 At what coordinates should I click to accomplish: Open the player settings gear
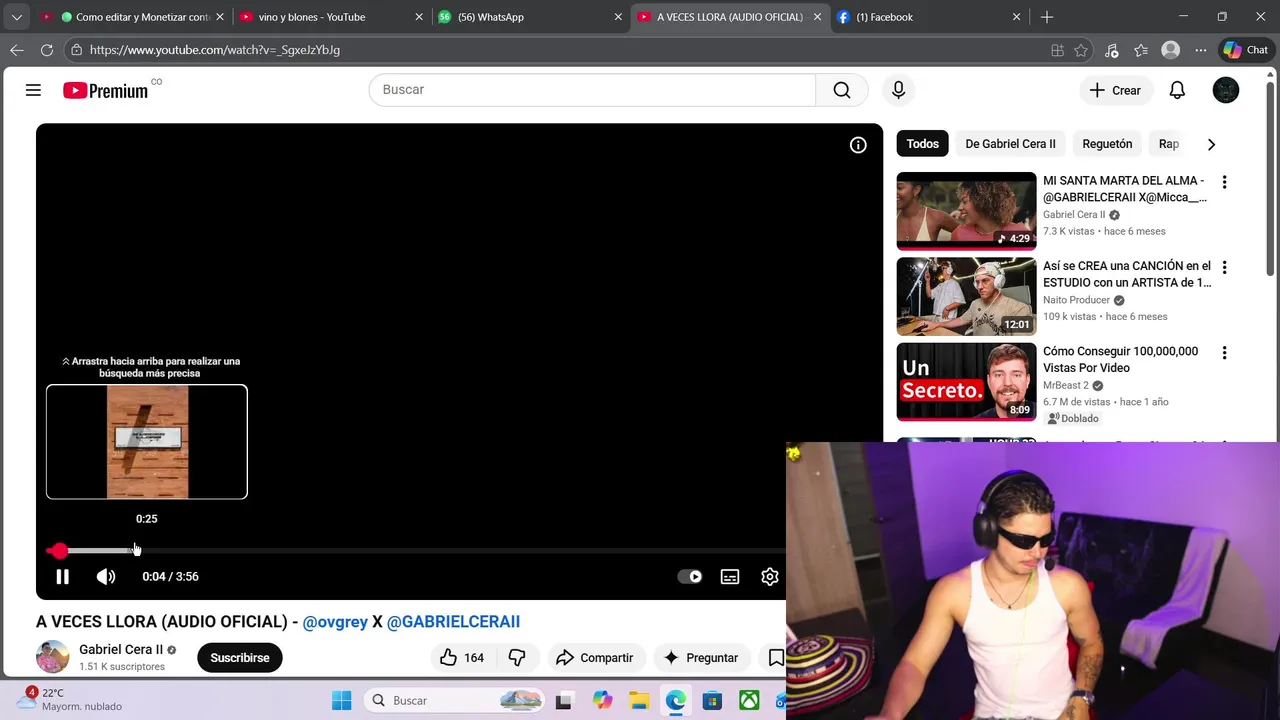coord(770,577)
